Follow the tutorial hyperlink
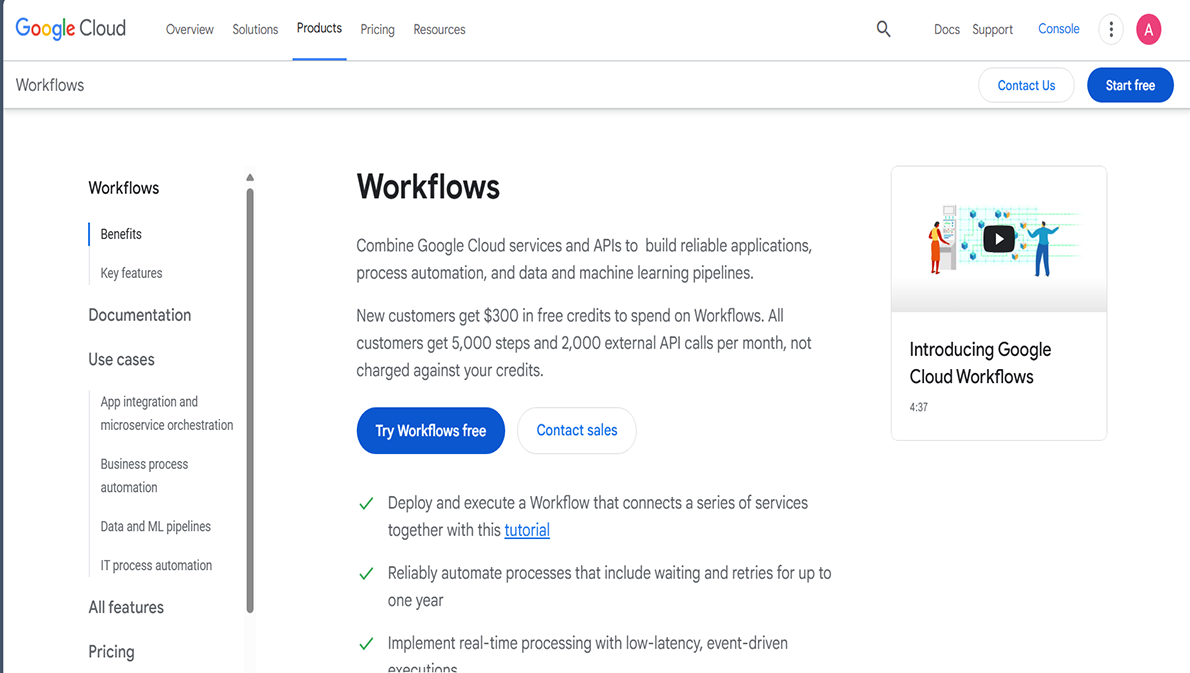Screen dimensions: 1190x673 click(x=527, y=530)
